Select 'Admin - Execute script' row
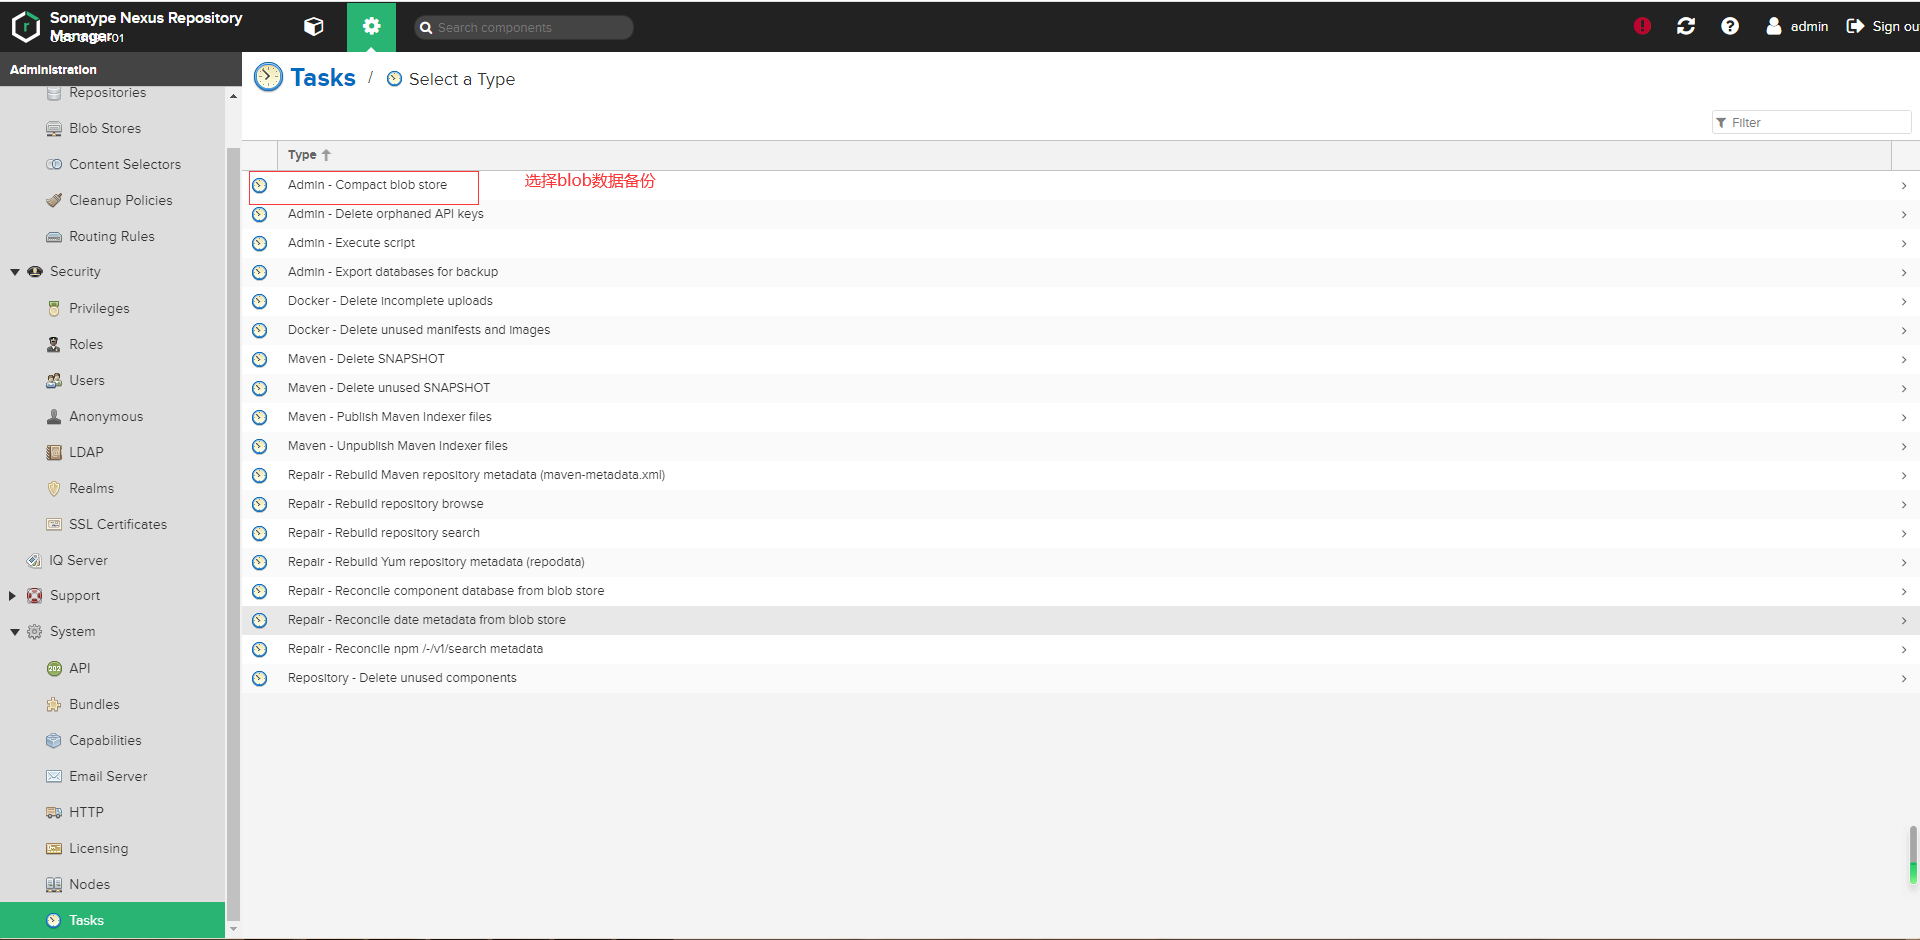The height and width of the screenshot is (940, 1920). coord(1081,243)
